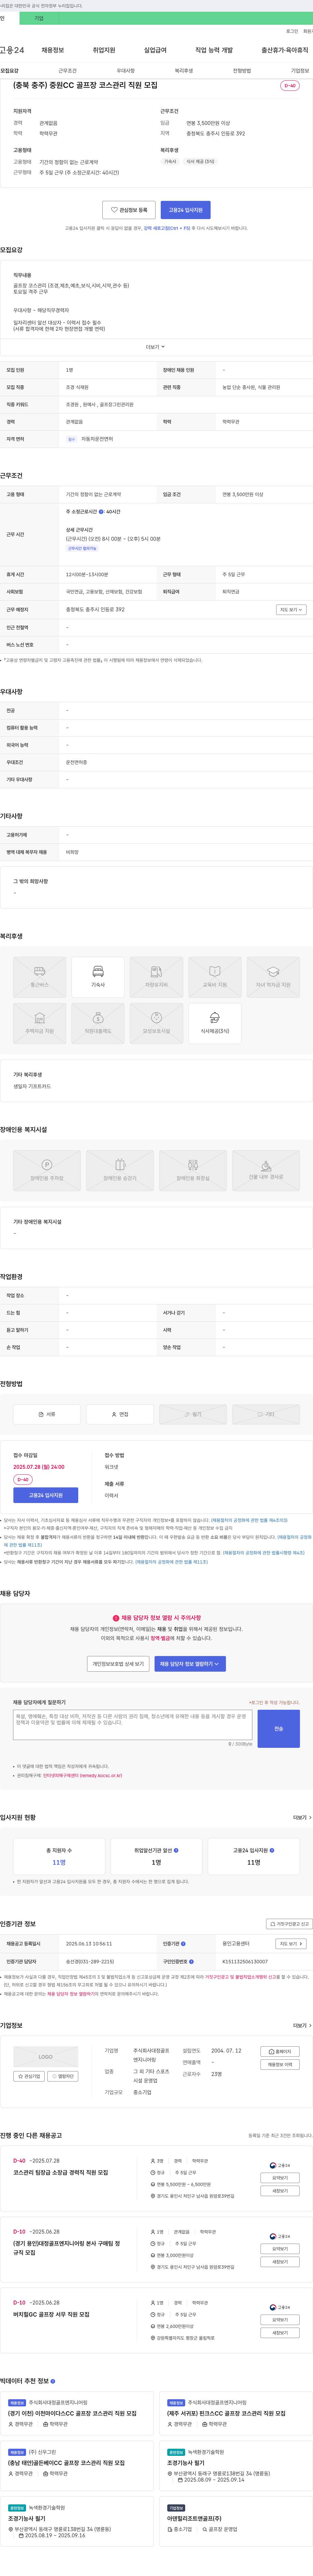Select the 복리후생 section tab
Screen dimensions: 313x2576
tap(184, 71)
